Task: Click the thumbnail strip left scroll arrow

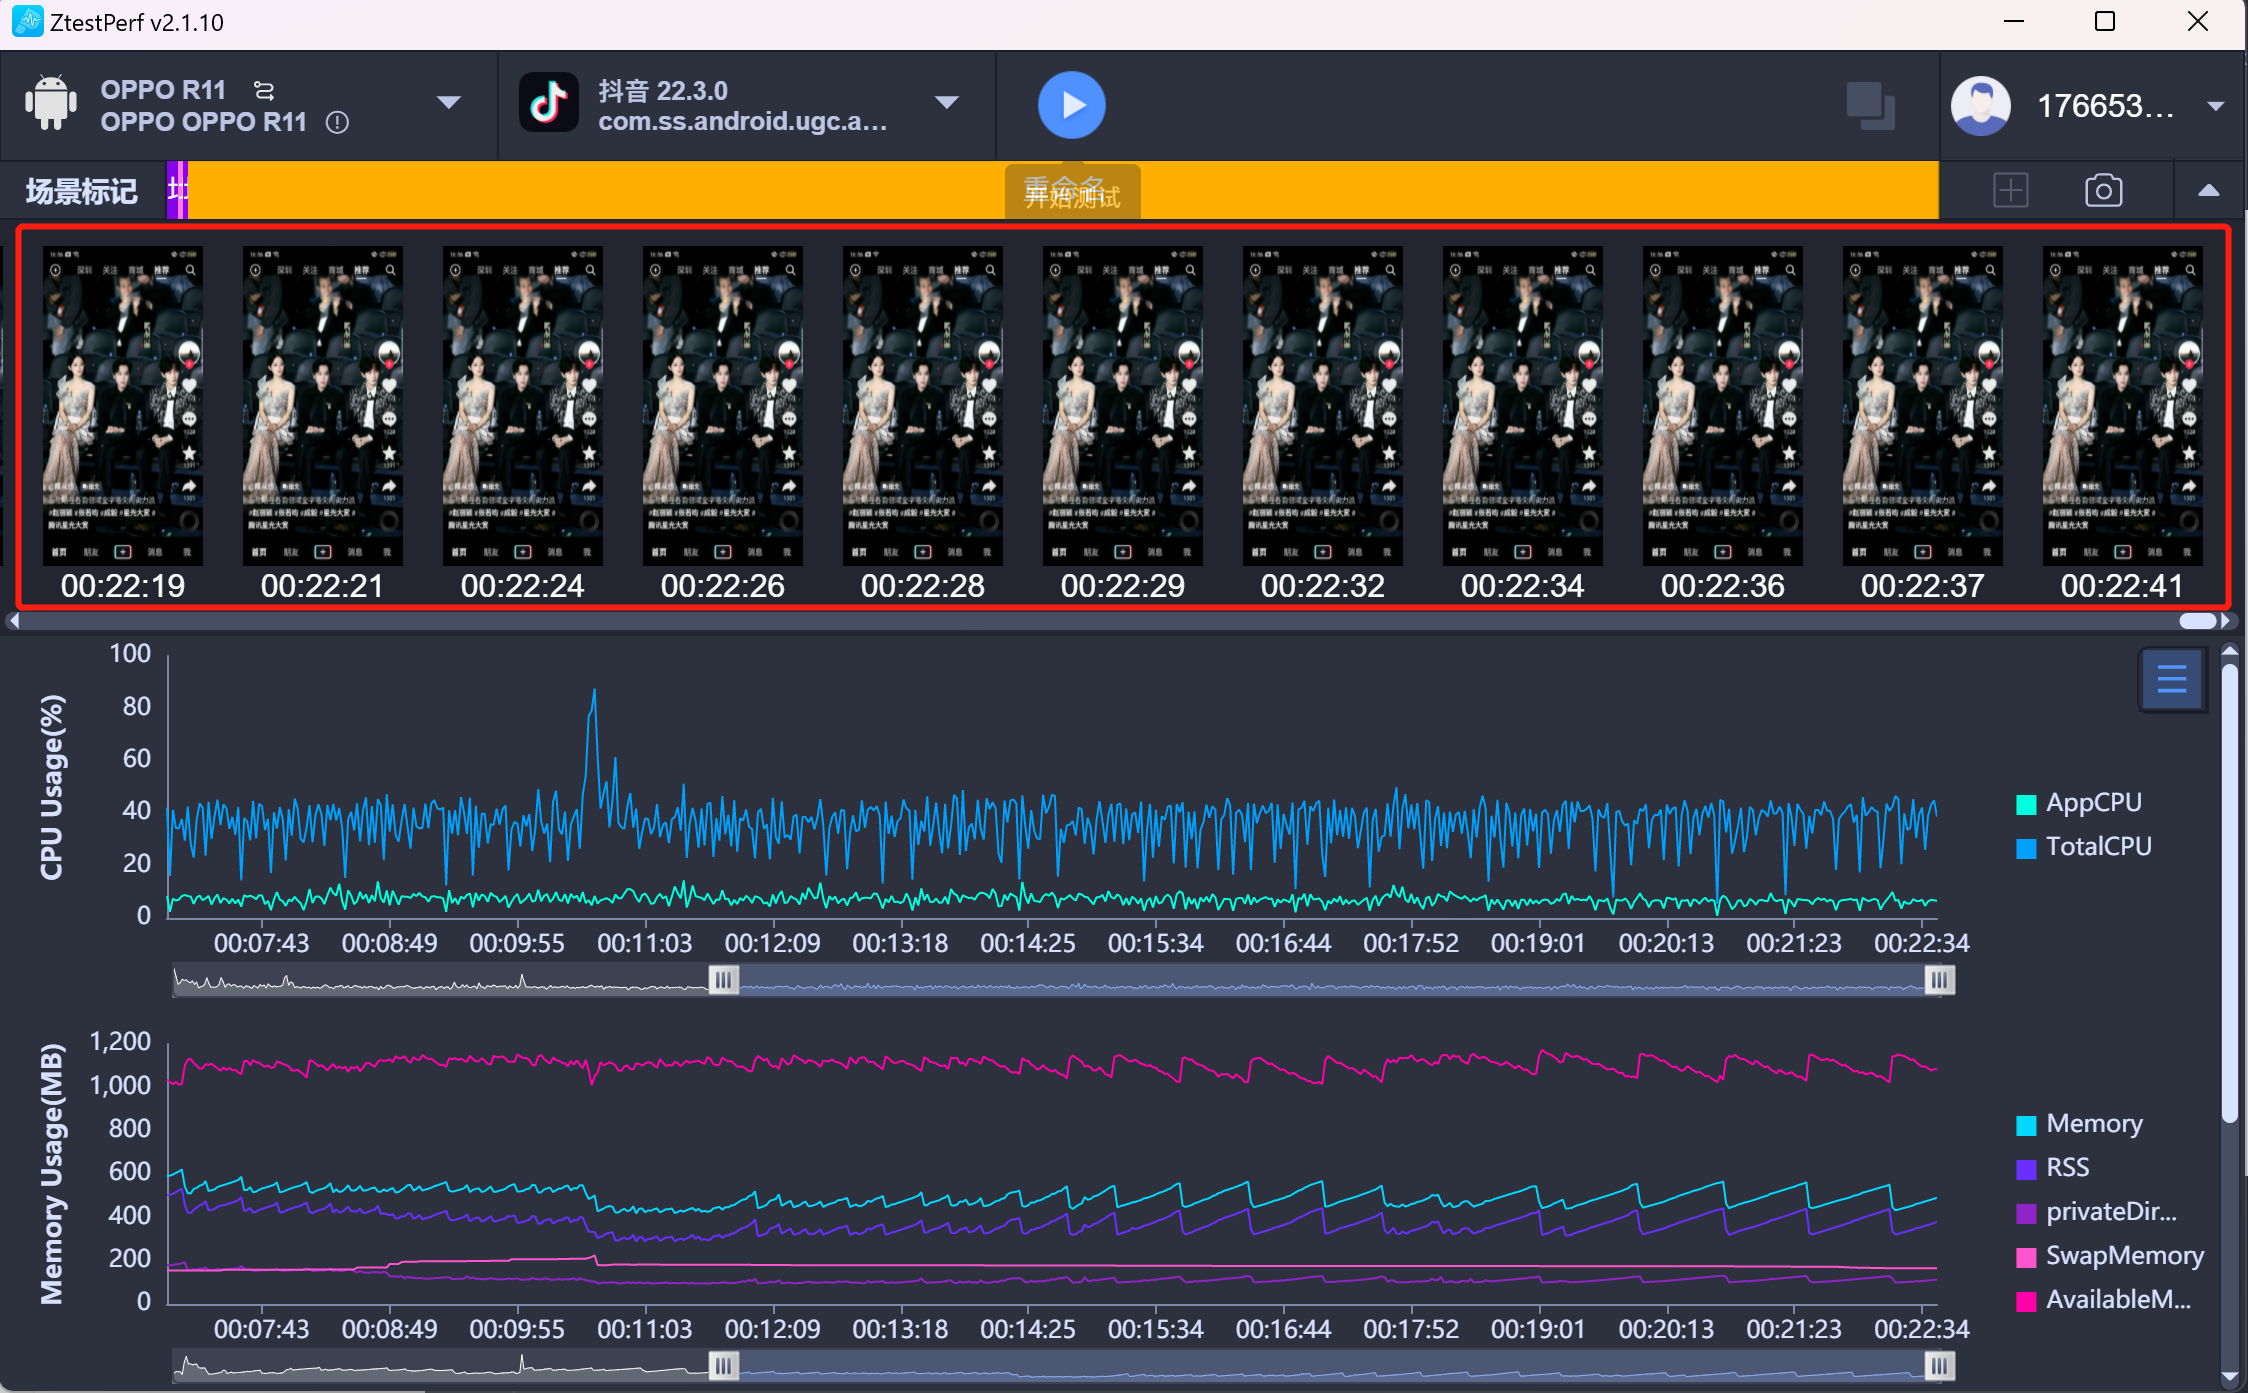Action: pyautogui.click(x=13, y=621)
